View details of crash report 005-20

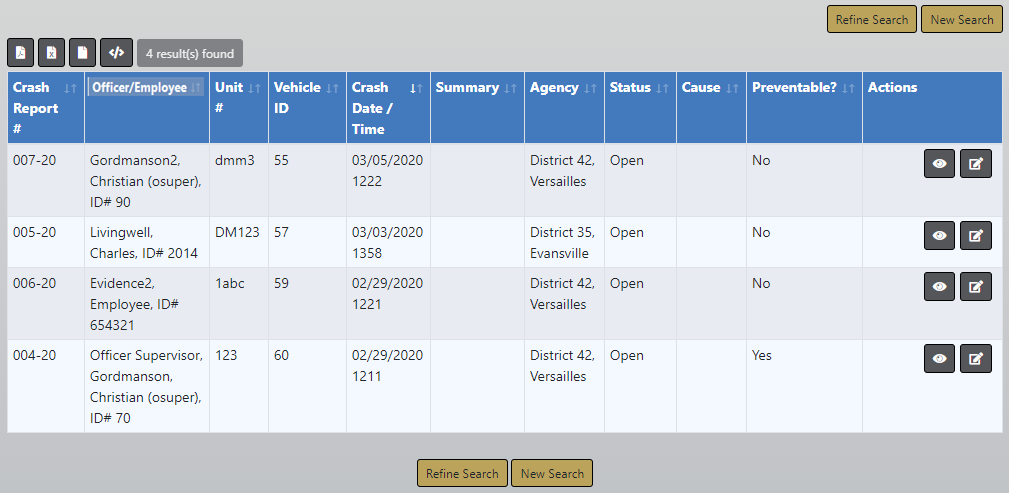(939, 236)
